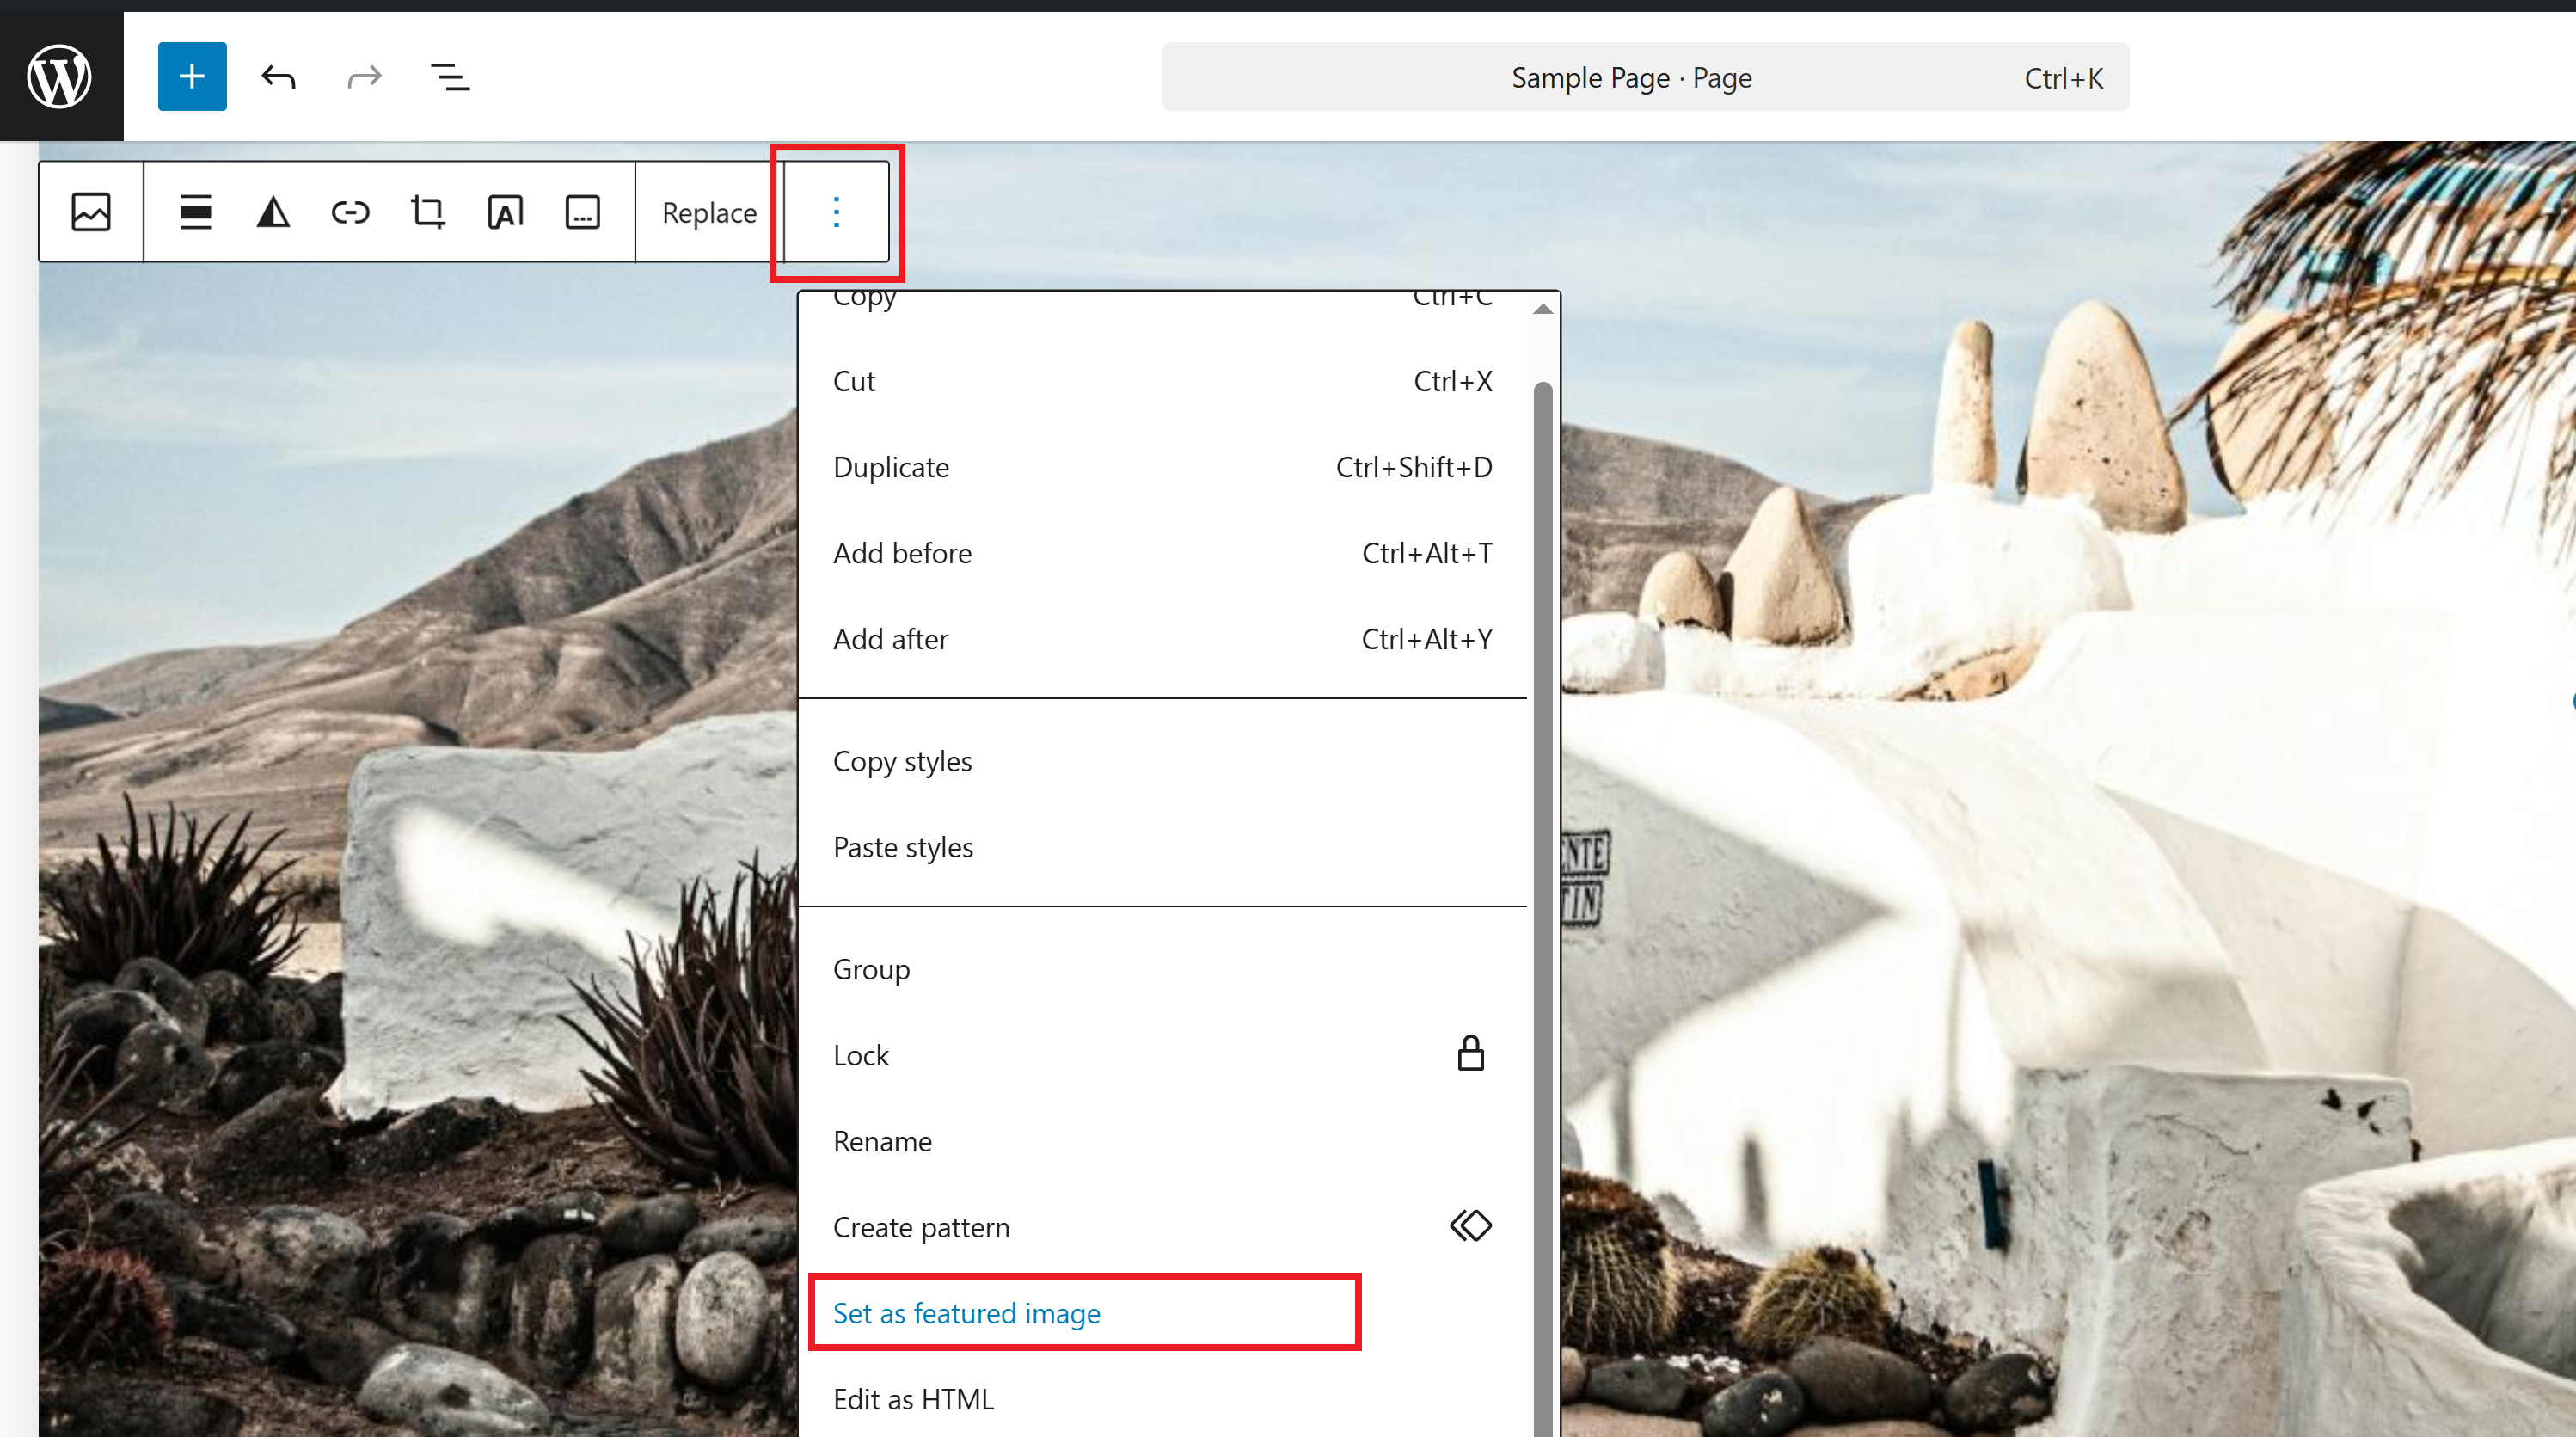Click the Image block type icon
2576x1437 pixels.
coord(91,212)
